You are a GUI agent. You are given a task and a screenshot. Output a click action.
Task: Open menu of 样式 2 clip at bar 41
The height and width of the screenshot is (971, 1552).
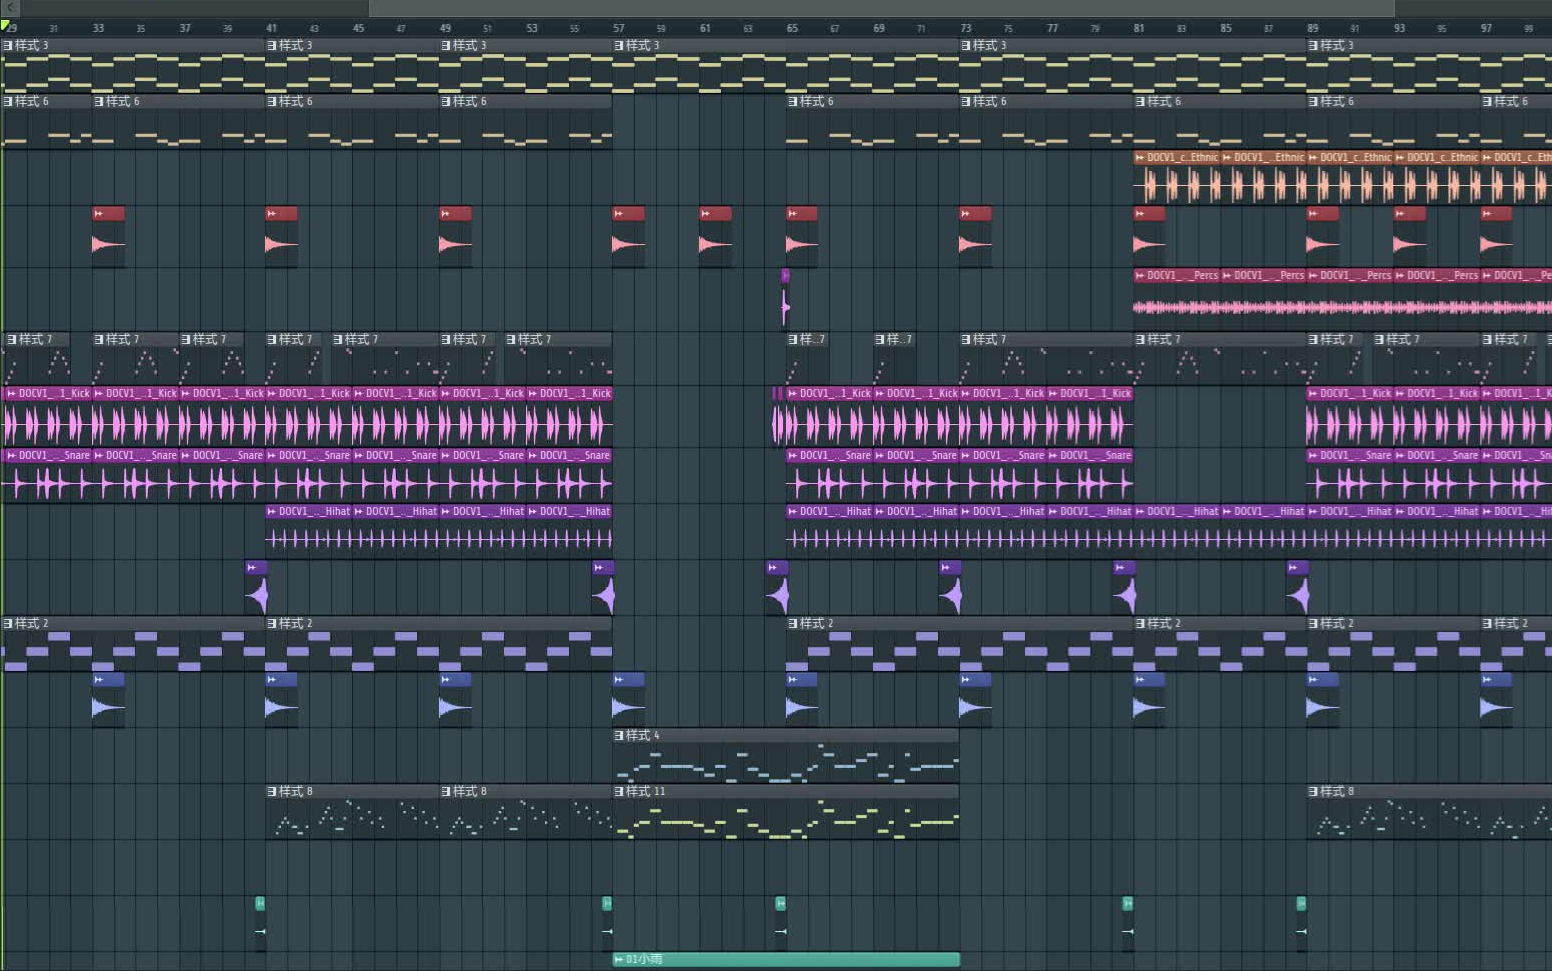pos(272,623)
